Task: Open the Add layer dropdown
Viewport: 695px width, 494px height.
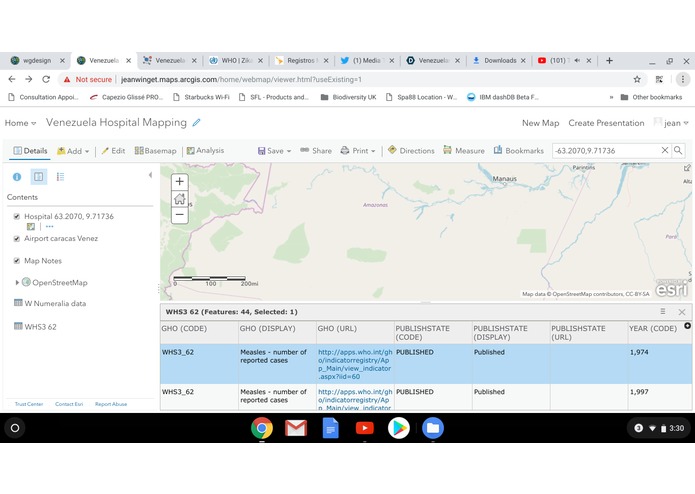Action: click(73, 151)
